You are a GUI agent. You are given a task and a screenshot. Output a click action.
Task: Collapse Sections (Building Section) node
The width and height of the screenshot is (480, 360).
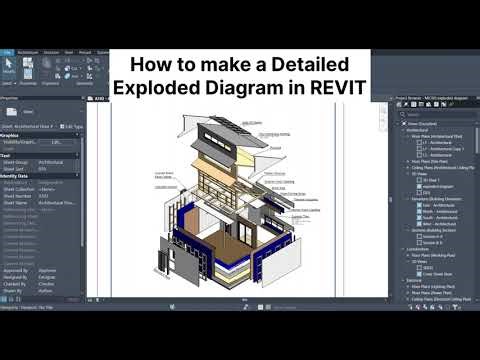point(408,230)
